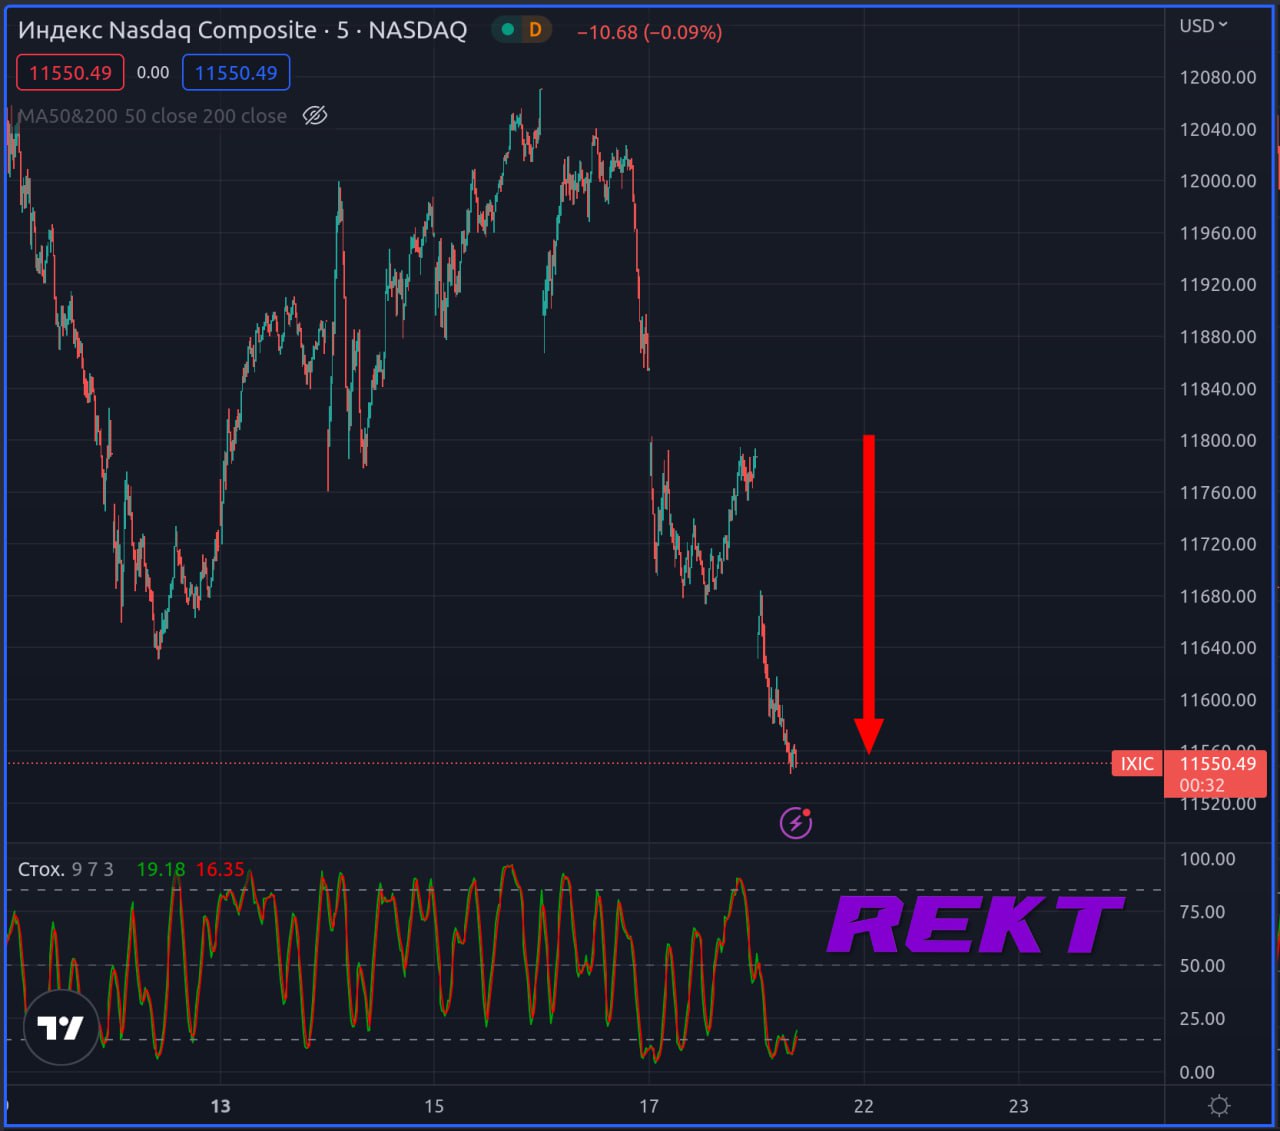The width and height of the screenshot is (1280, 1131).
Task: Click the orange D data badge
Action: point(535,30)
